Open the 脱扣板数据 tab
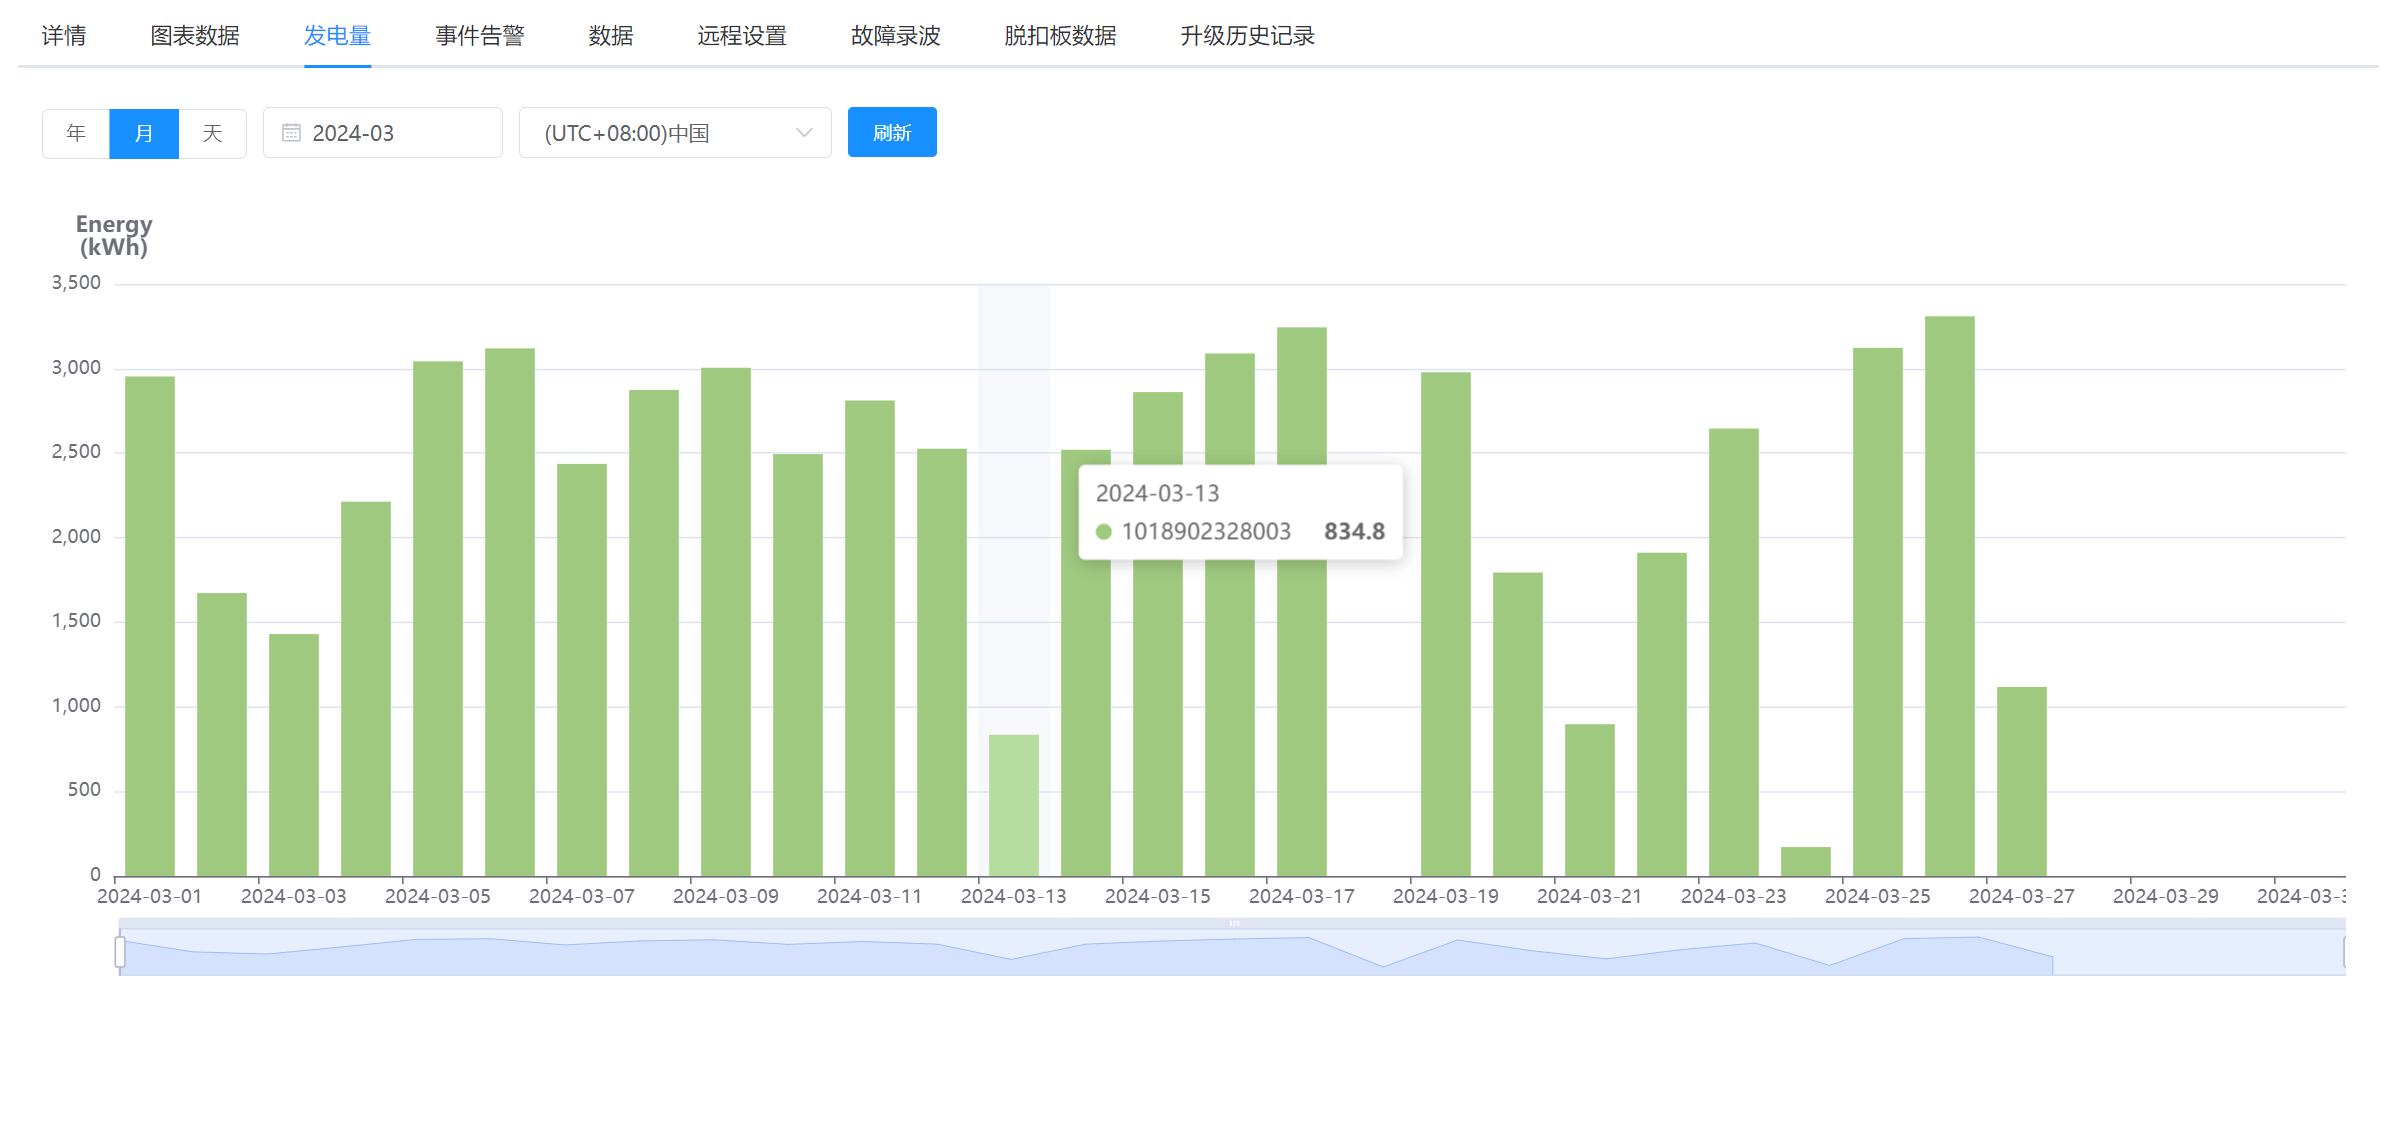2392x1137 pixels. coord(1060,36)
